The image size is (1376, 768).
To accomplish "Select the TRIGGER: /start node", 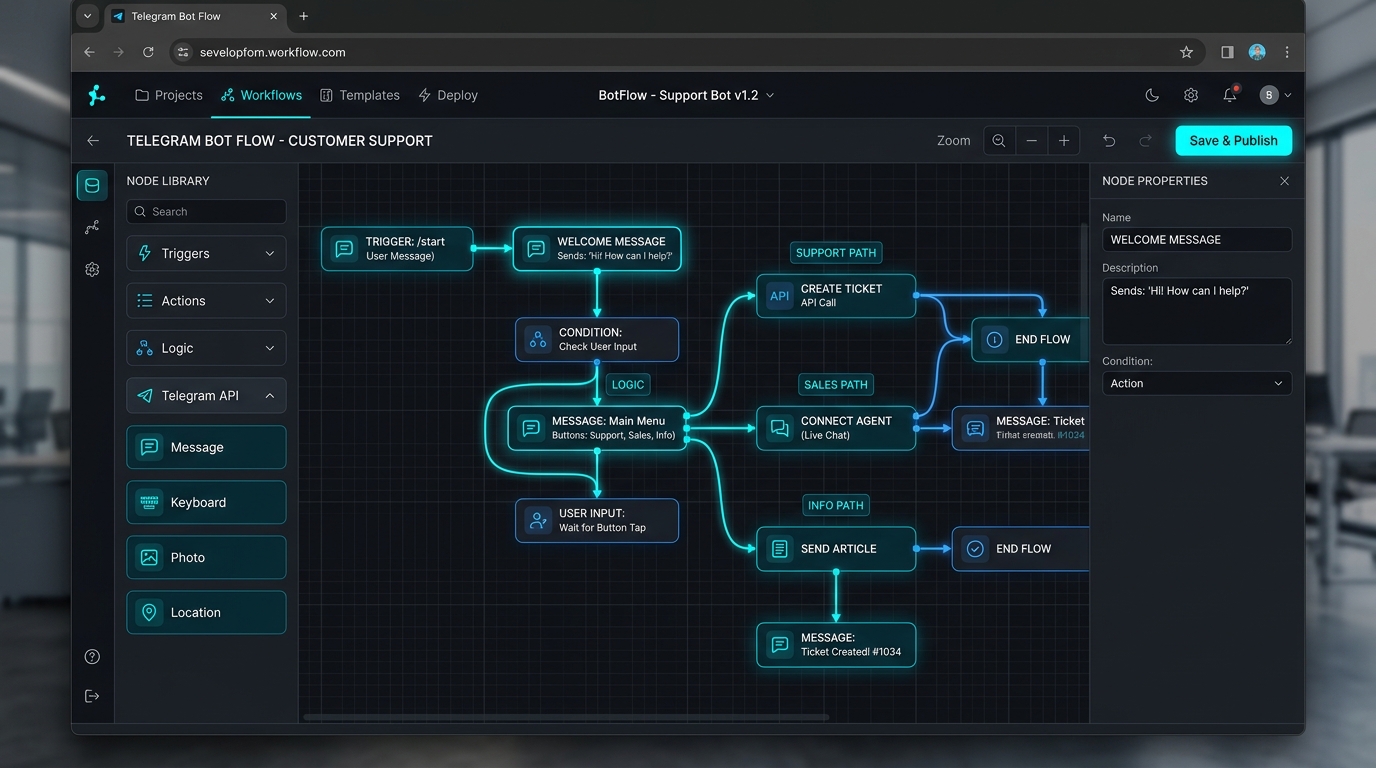I will tap(397, 249).
